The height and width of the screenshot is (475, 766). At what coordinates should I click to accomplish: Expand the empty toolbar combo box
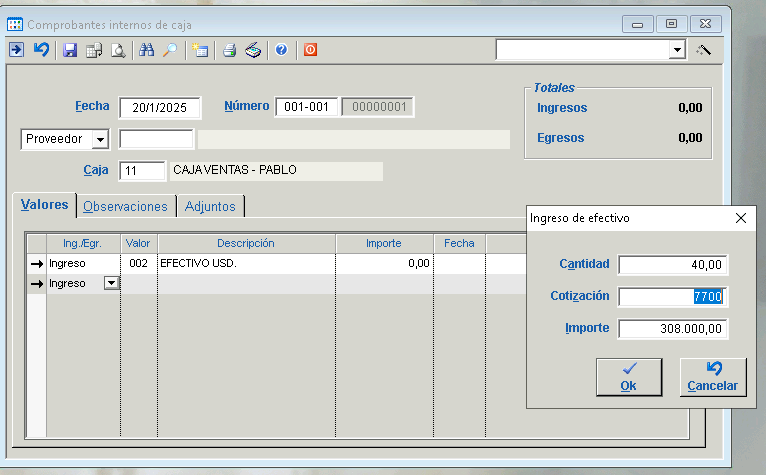pyautogui.click(x=676, y=50)
